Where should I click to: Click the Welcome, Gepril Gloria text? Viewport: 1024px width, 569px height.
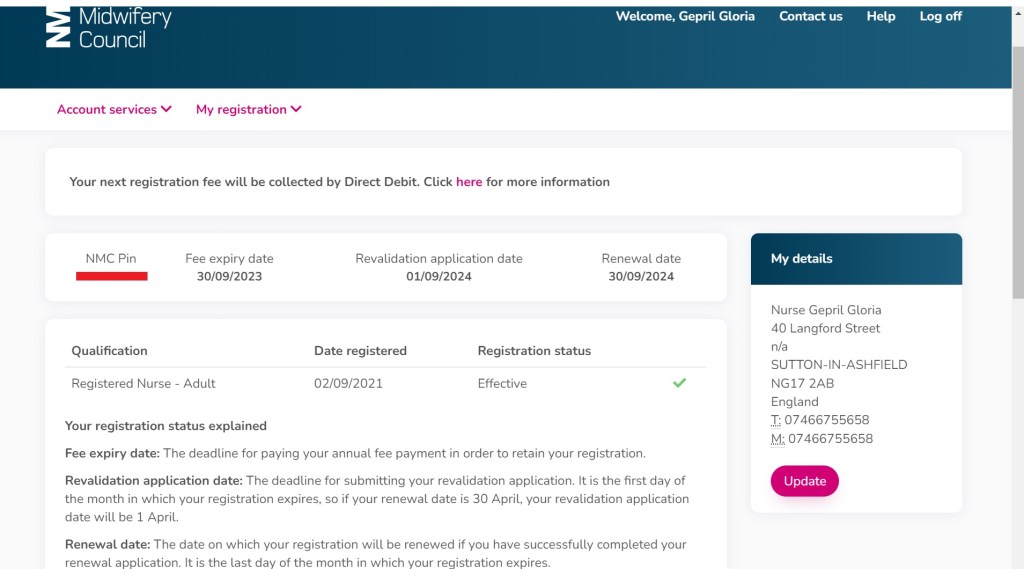click(x=685, y=16)
